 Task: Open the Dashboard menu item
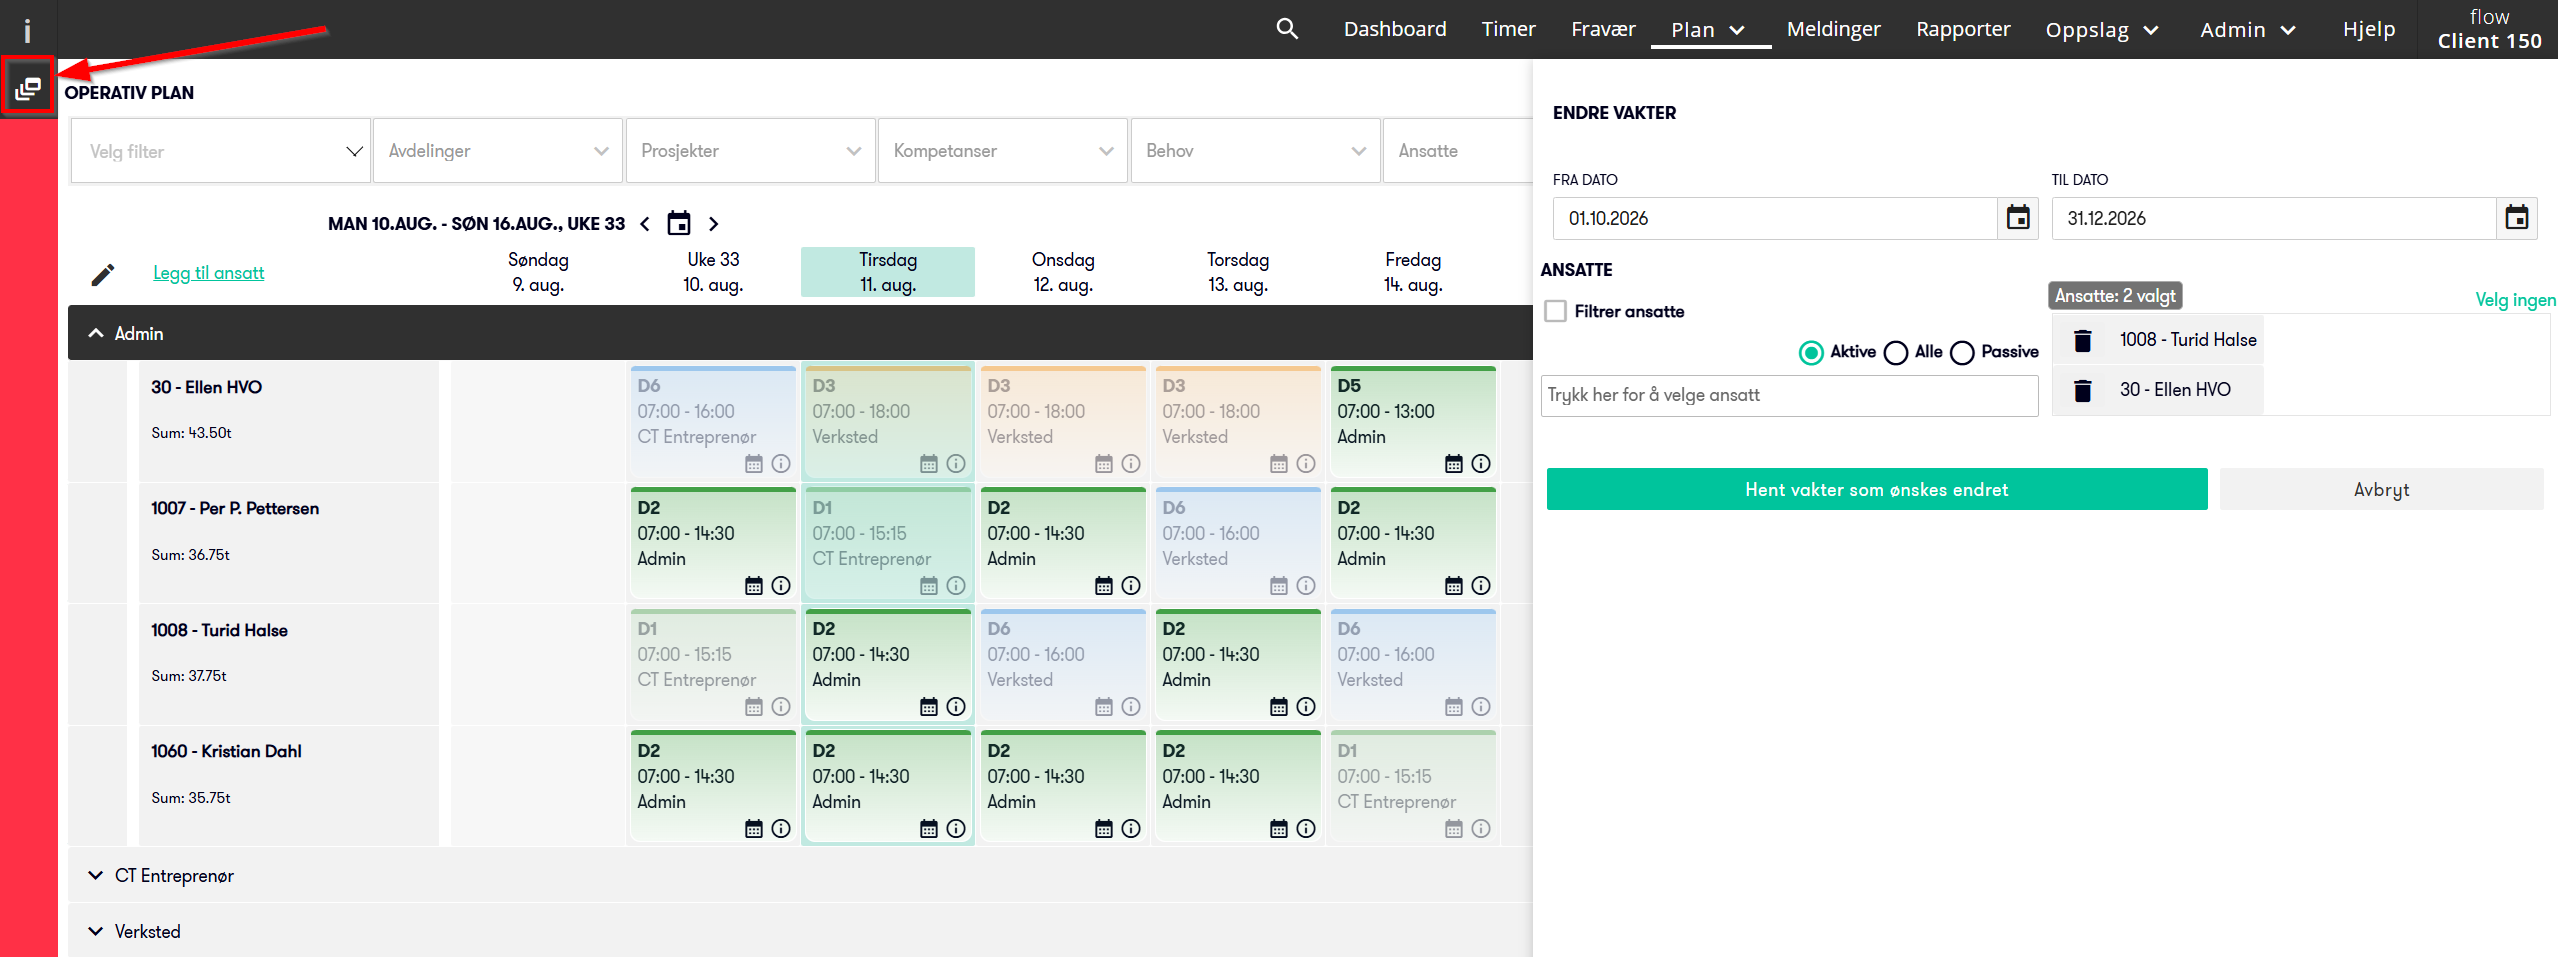pos(1395,29)
